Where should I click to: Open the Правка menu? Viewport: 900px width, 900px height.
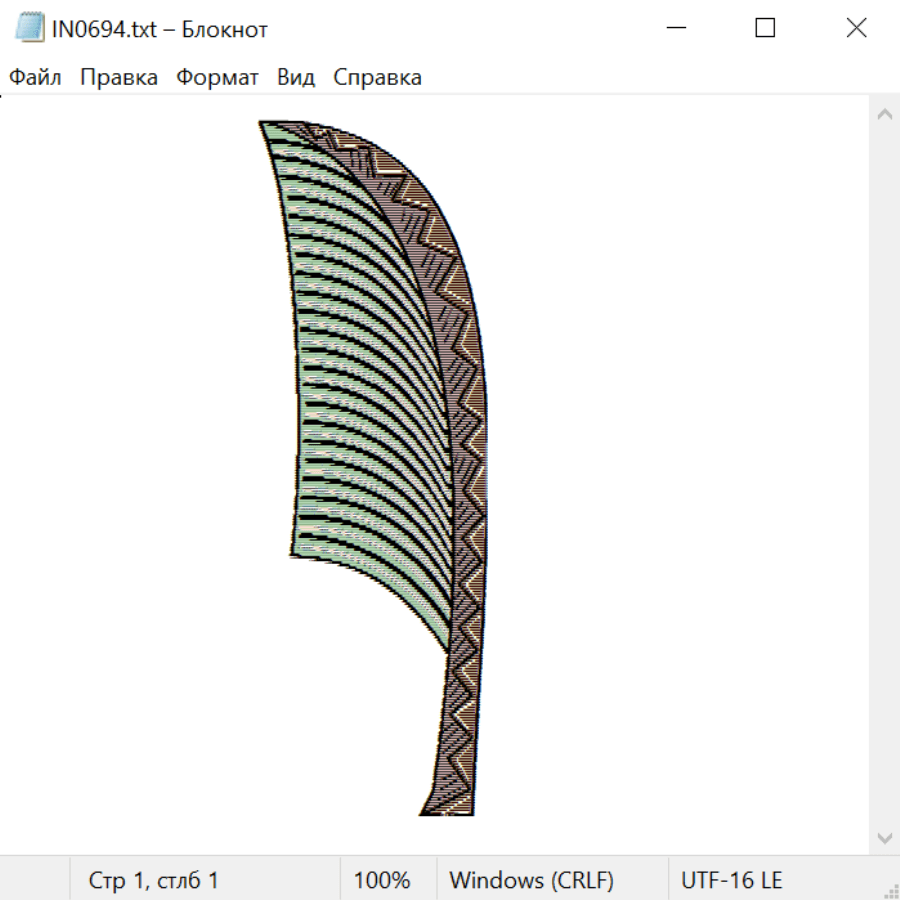pos(119,78)
